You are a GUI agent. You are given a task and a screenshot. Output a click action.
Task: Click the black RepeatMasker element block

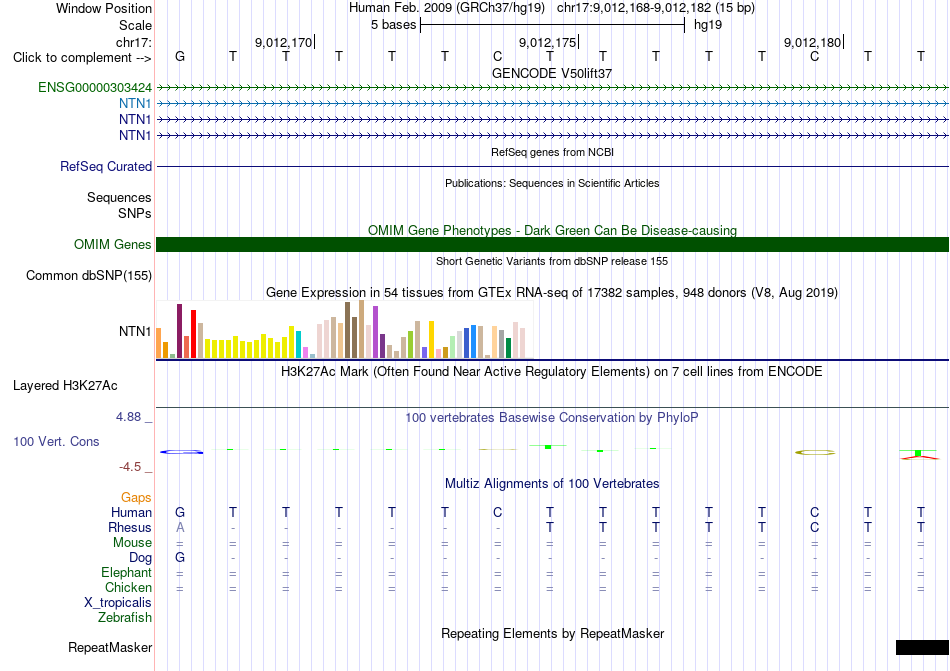click(922, 647)
